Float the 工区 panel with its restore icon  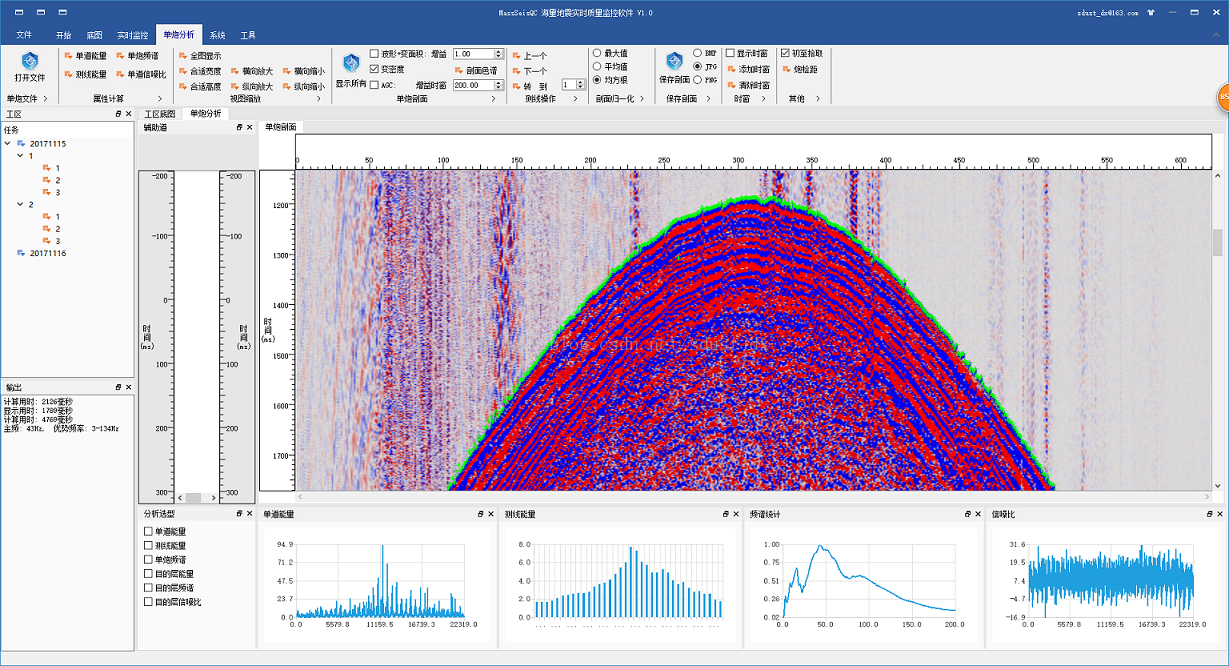tap(118, 114)
